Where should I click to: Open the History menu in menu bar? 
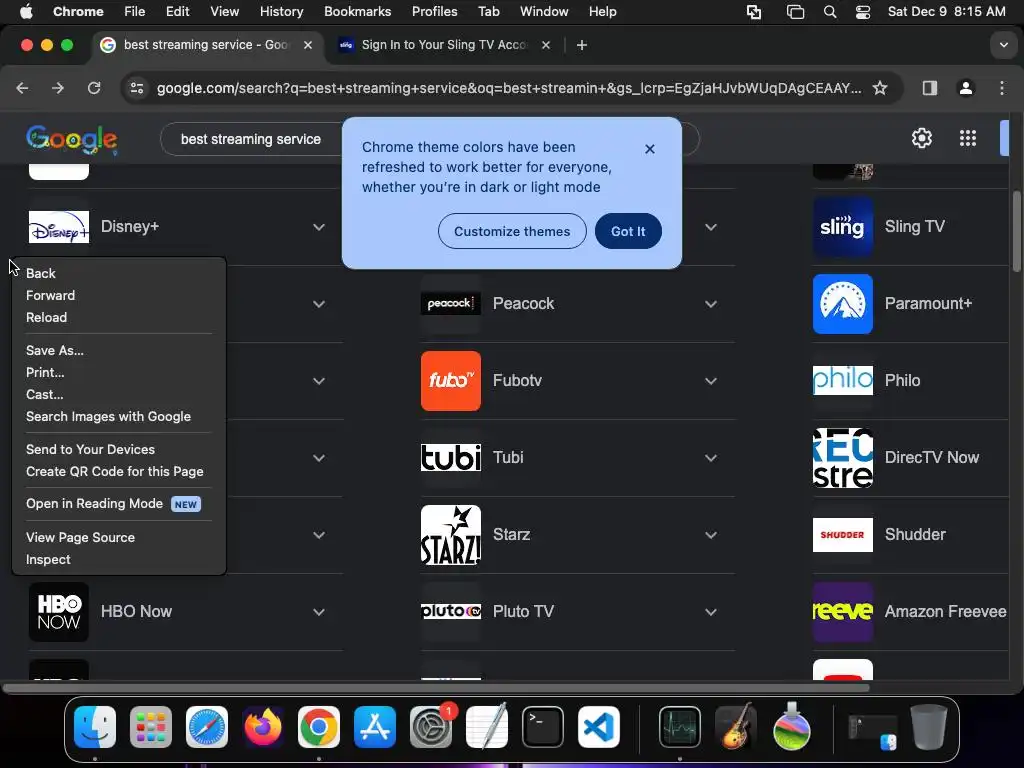281,12
